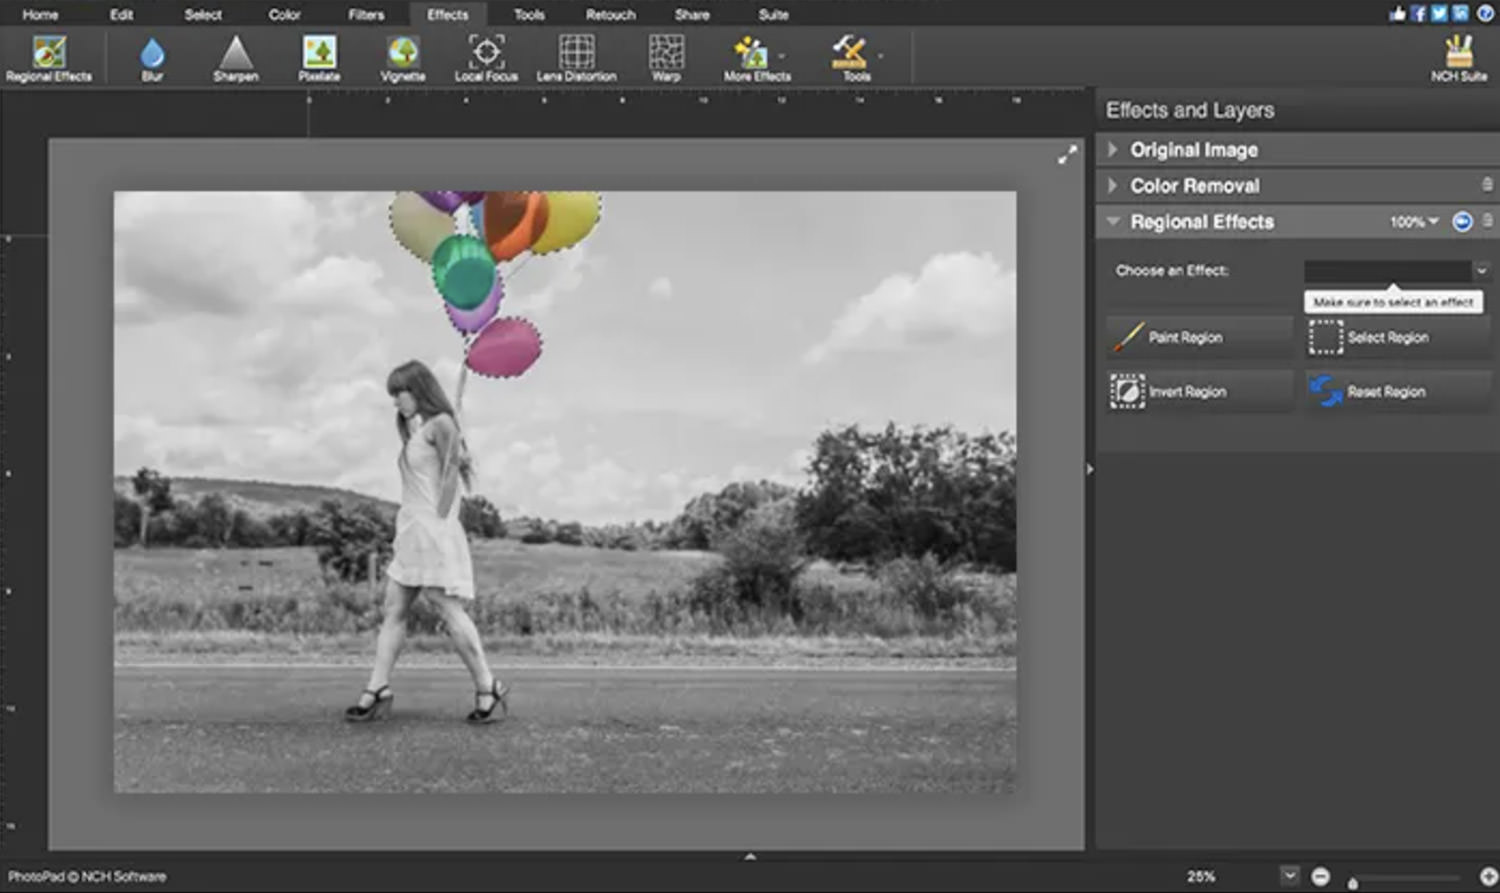The width and height of the screenshot is (1500, 893).
Task: Toggle the blue Regional Effects layer switch
Action: pos(1462,222)
